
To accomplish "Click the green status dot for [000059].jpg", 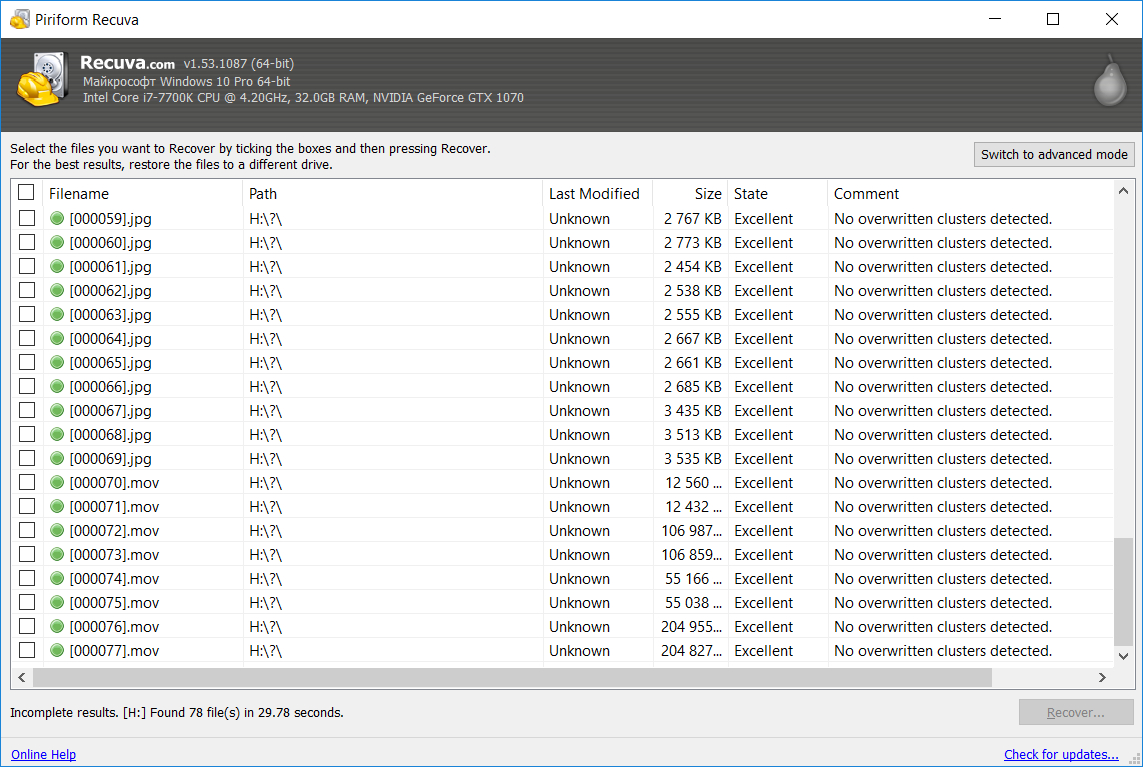I will (x=57, y=218).
